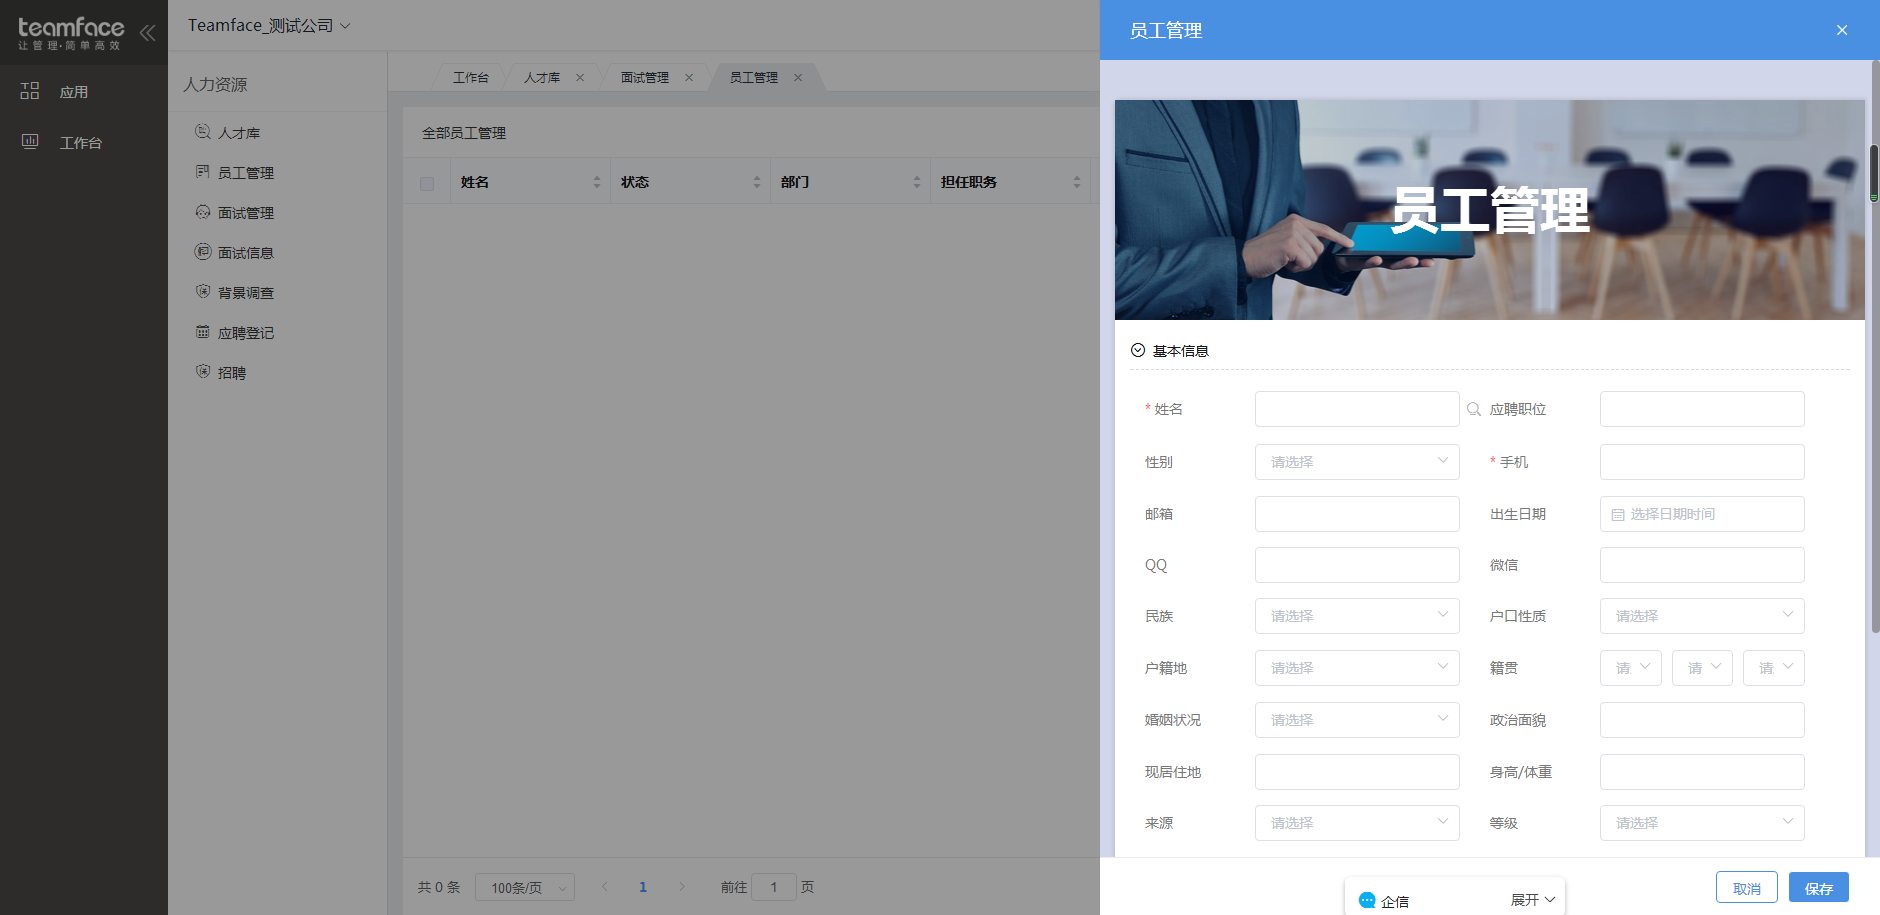Open the 户口性质 dropdown

click(x=1702, y=616)
